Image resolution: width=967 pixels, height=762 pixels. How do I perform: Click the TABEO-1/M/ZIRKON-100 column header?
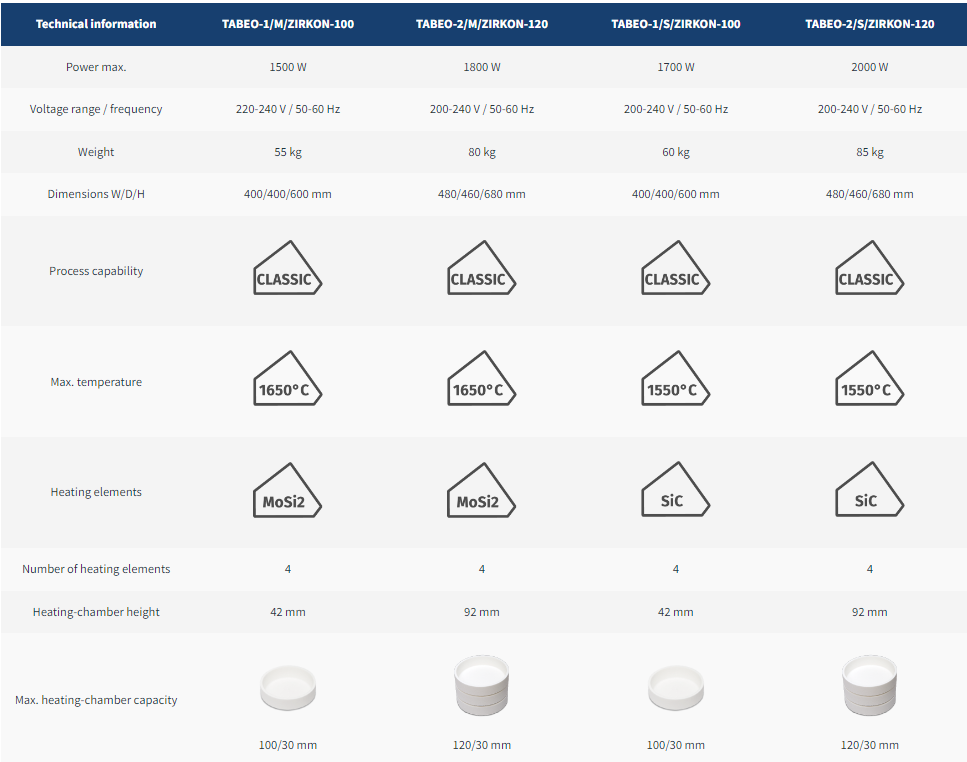[x=288, y=24]
